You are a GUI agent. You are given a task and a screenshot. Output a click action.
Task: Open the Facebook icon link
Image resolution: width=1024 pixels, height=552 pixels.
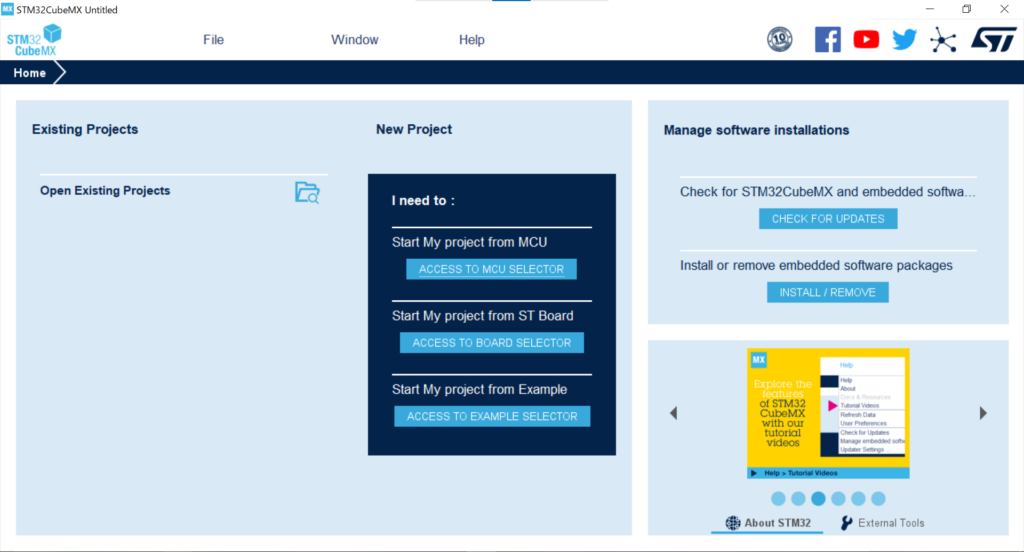(827, 40)
